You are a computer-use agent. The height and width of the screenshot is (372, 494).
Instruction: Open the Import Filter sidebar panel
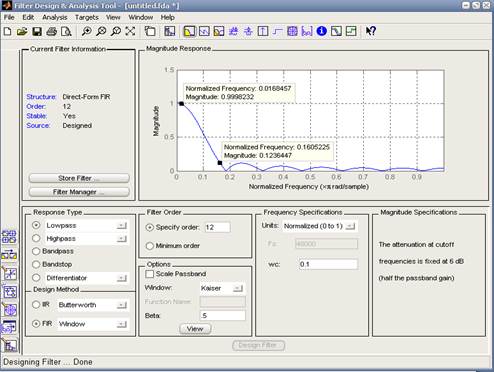[9, 328]
